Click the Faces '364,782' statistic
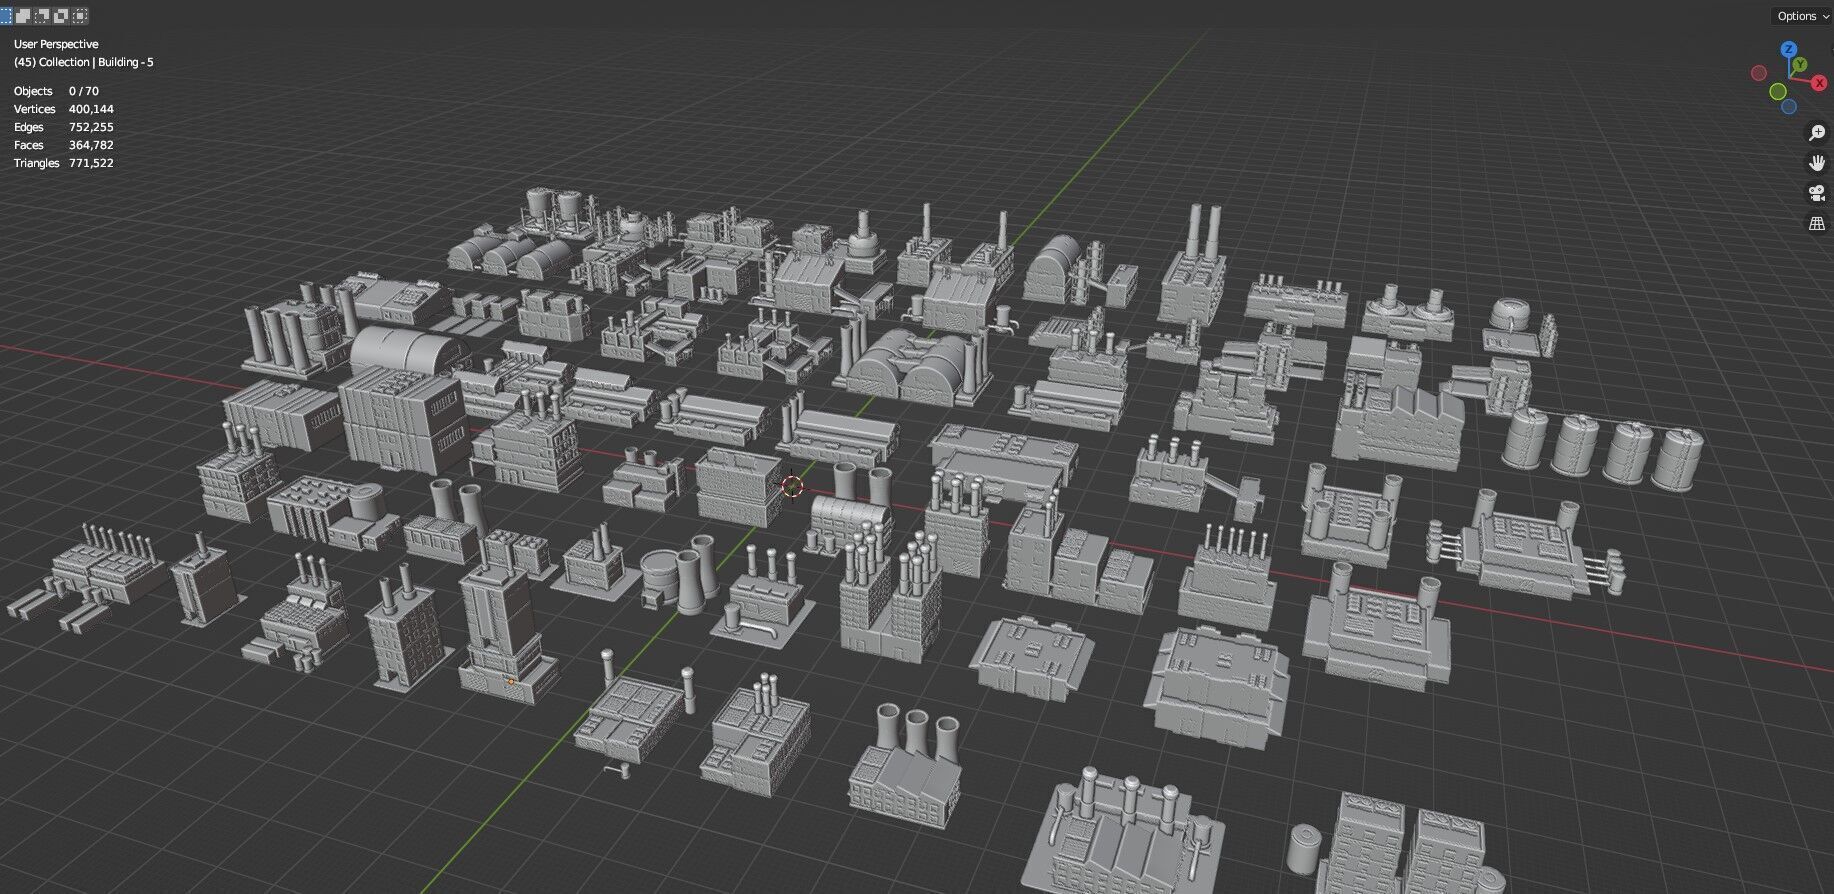The height and width of the screenshot is (894, 1834). tap(91, 145)
